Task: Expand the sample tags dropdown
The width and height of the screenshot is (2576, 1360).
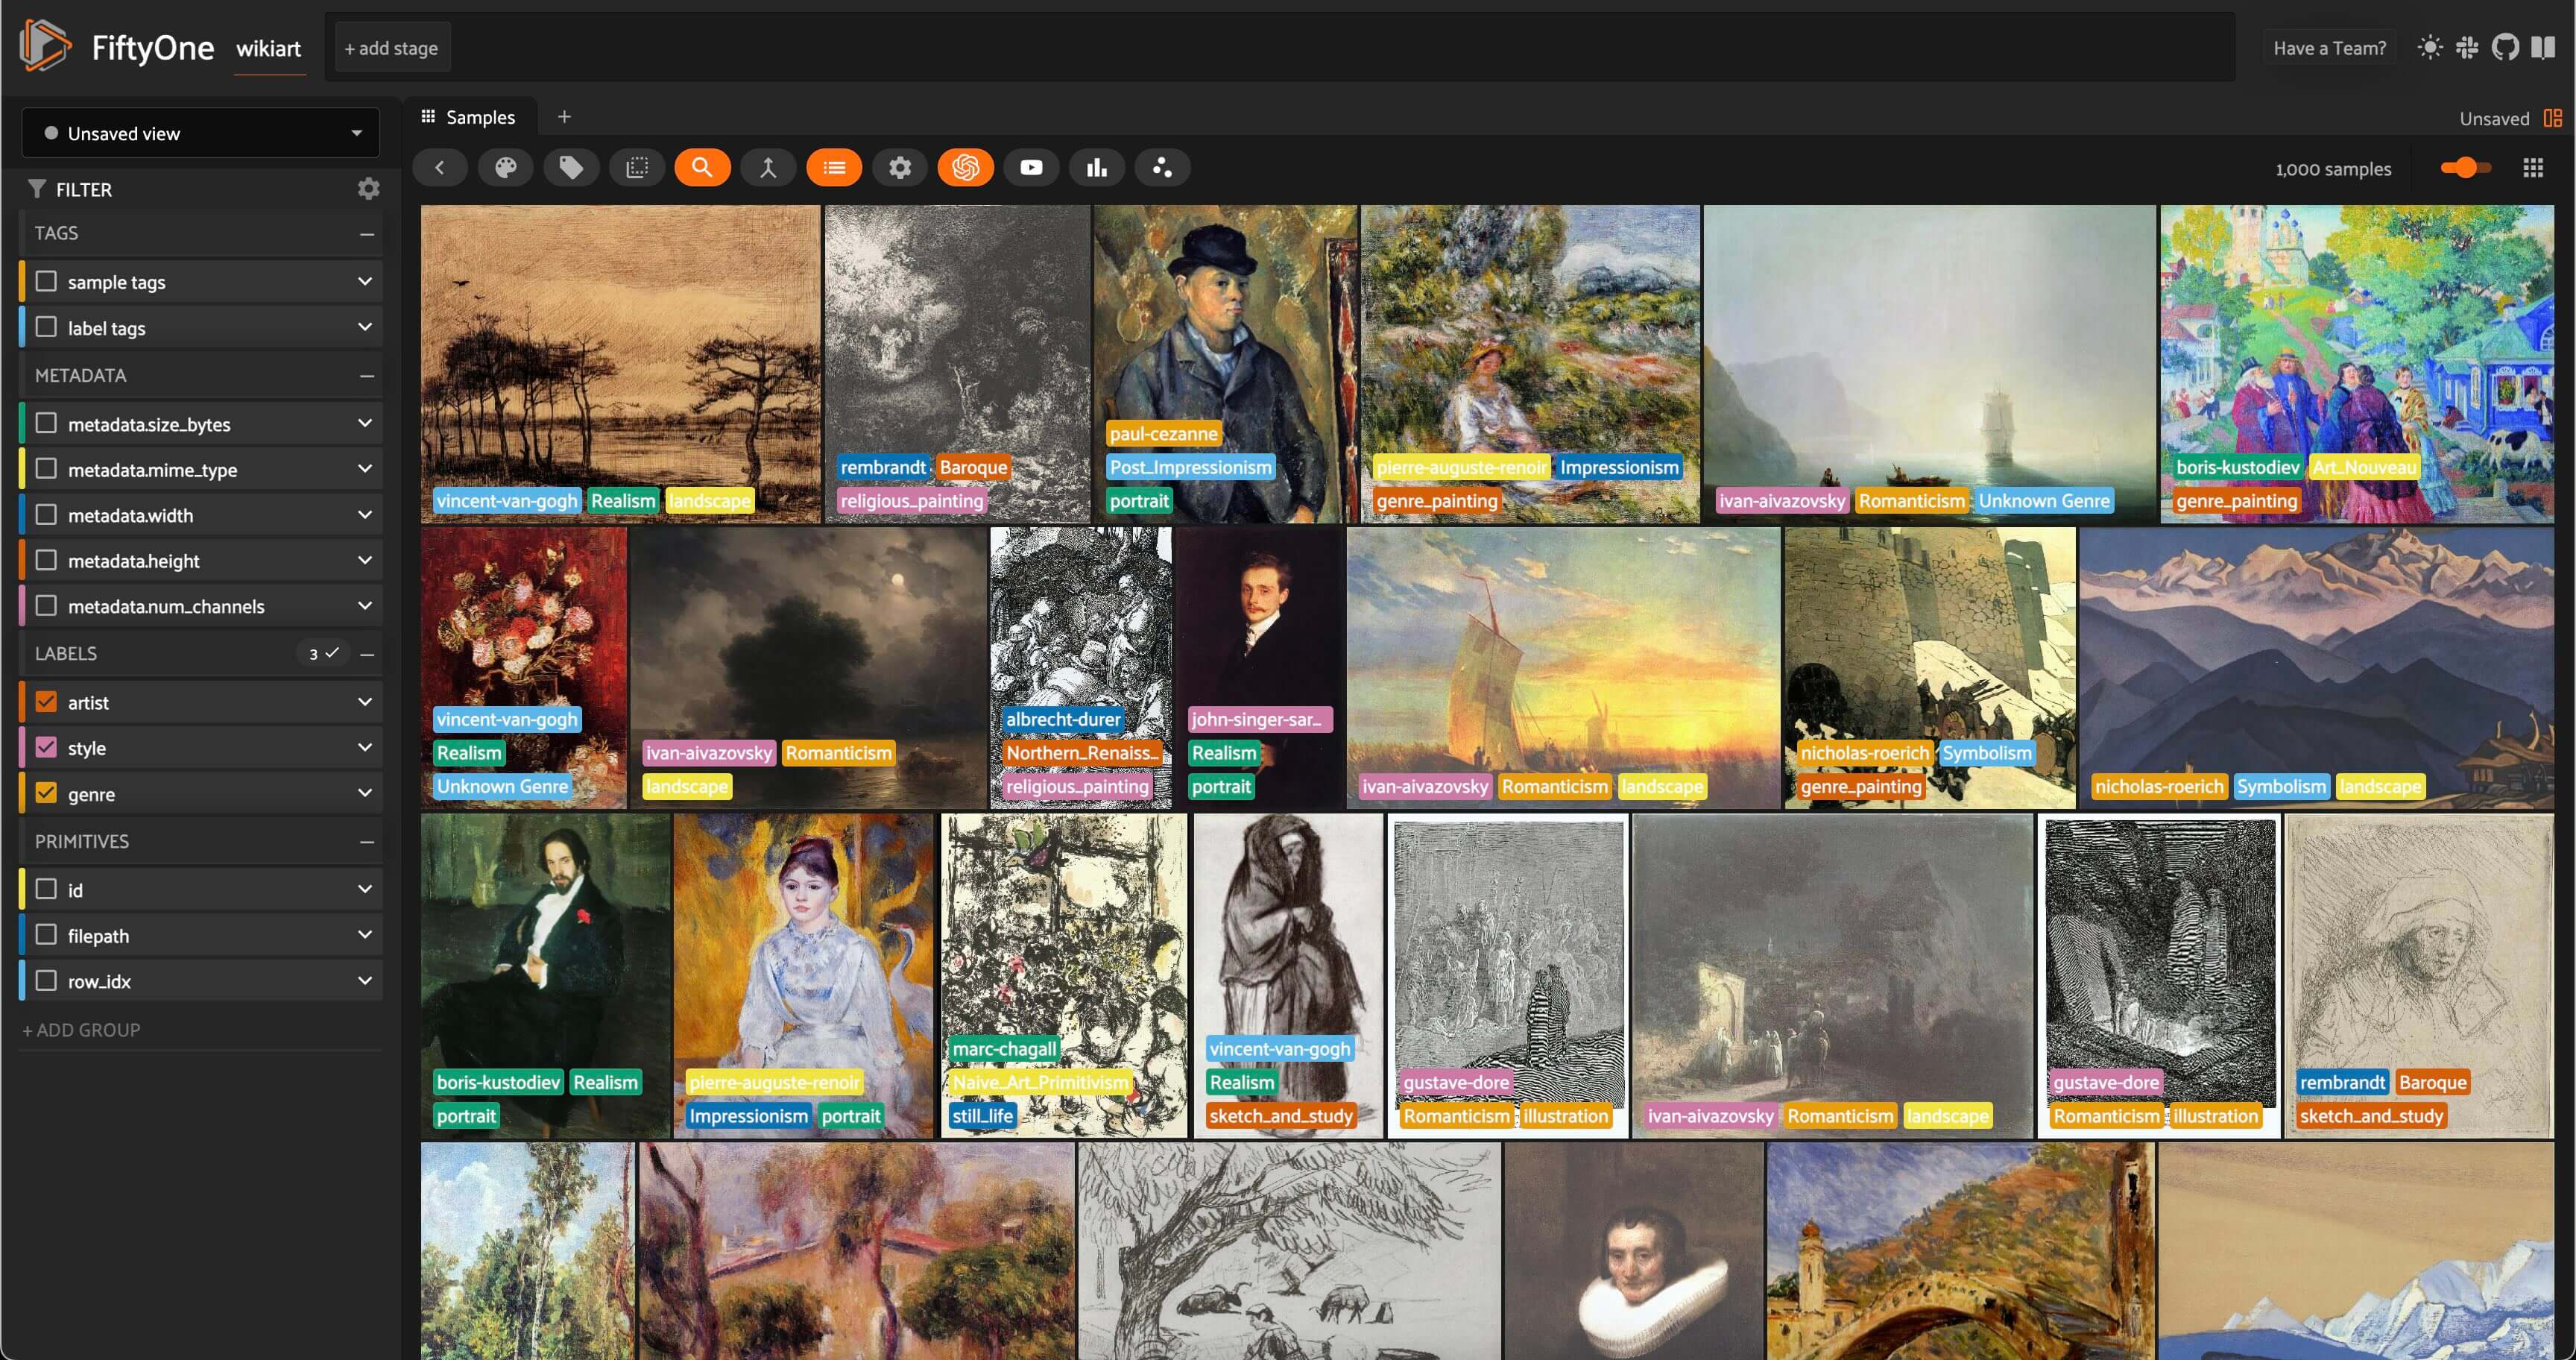Action: [364, 281]
